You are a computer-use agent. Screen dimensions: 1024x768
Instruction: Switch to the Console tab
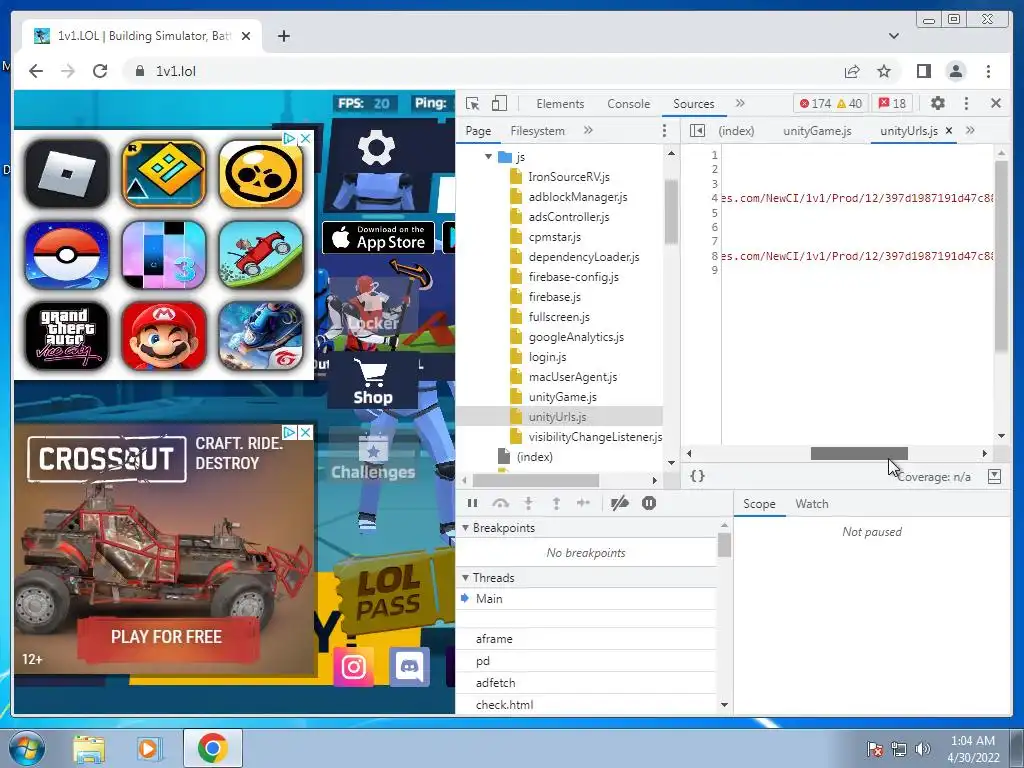[629, 104]
